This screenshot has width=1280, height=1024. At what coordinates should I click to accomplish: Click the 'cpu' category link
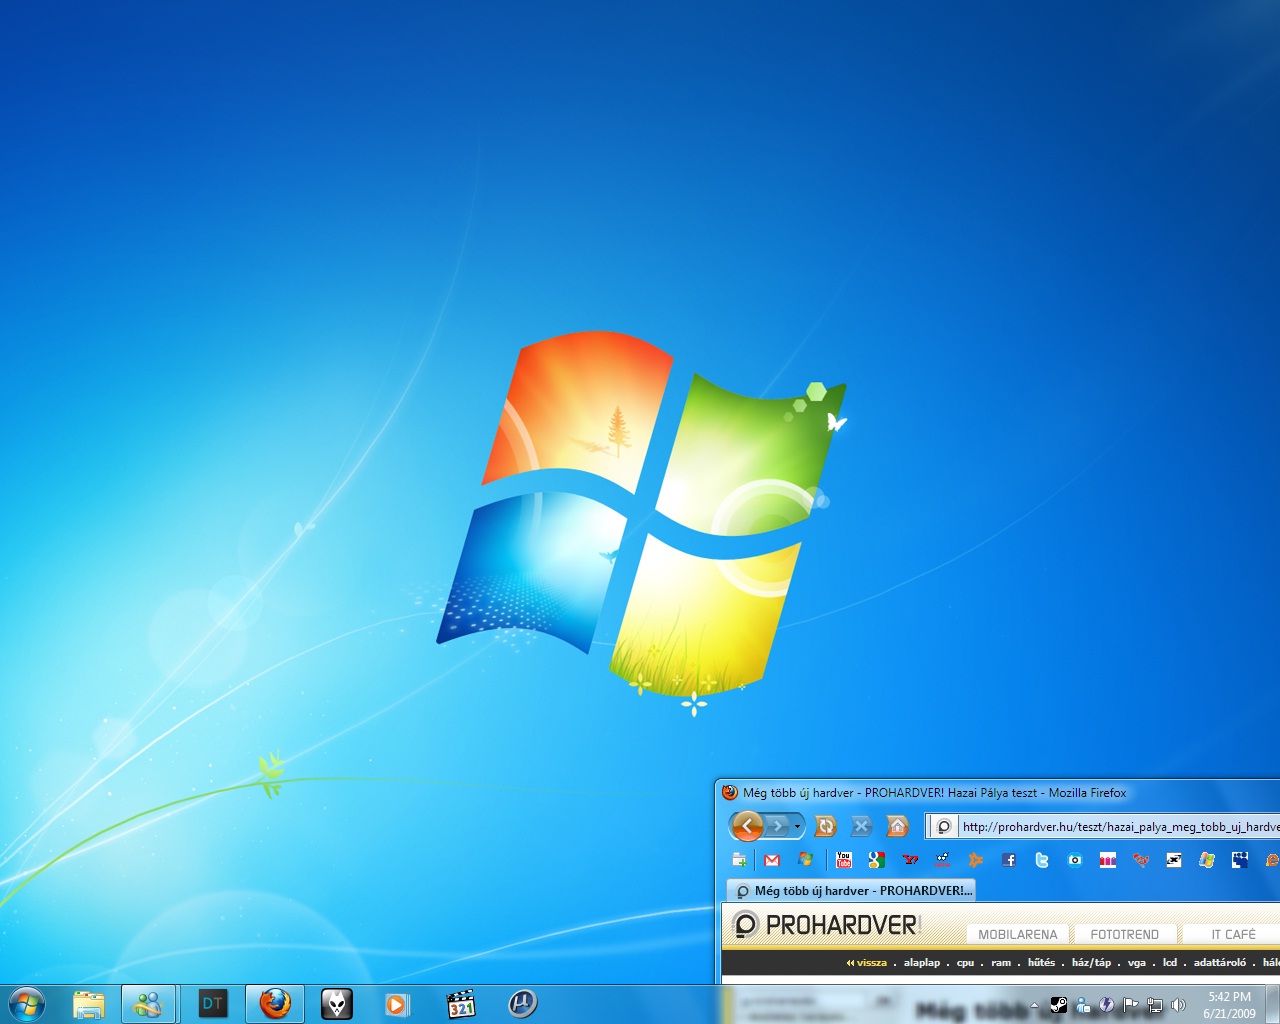(x=965, y=963)
